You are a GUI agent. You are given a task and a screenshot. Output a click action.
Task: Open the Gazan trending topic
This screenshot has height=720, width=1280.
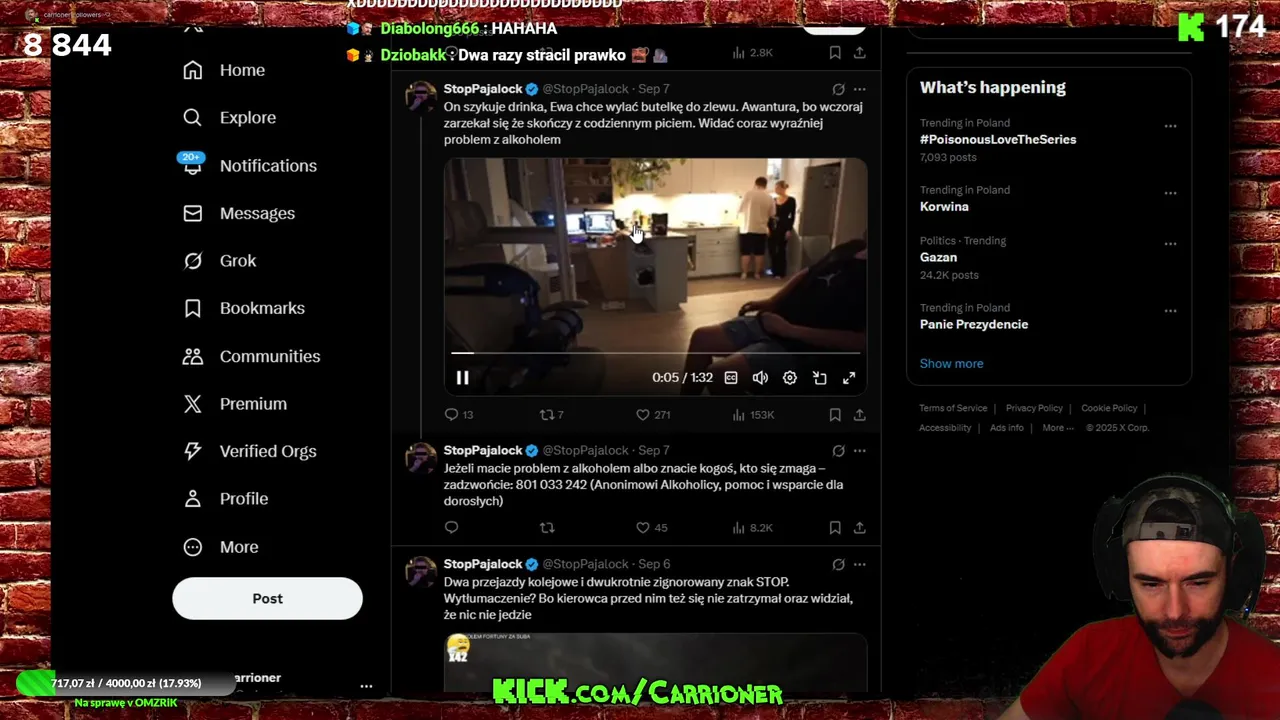(938, 257)
